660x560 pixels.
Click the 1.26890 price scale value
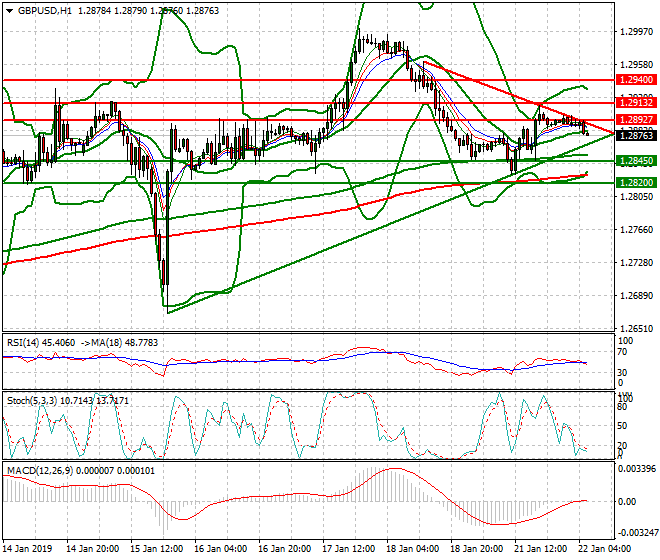point(637,296)
